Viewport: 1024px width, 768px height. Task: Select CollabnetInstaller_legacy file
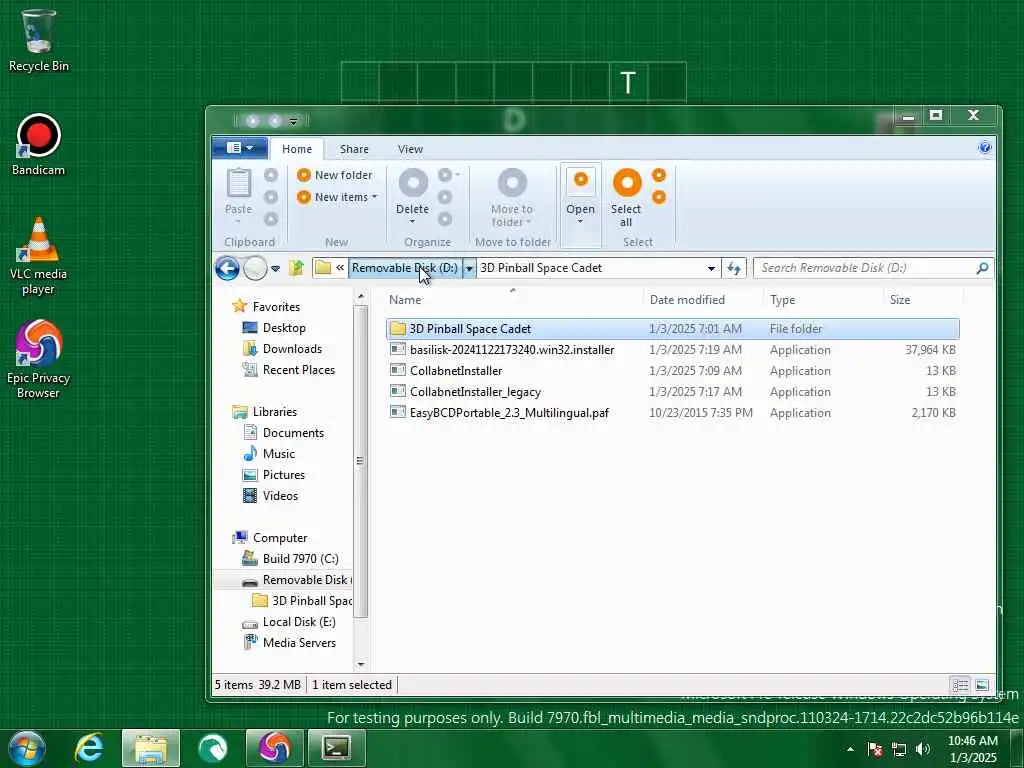click(x=673, y=392)
